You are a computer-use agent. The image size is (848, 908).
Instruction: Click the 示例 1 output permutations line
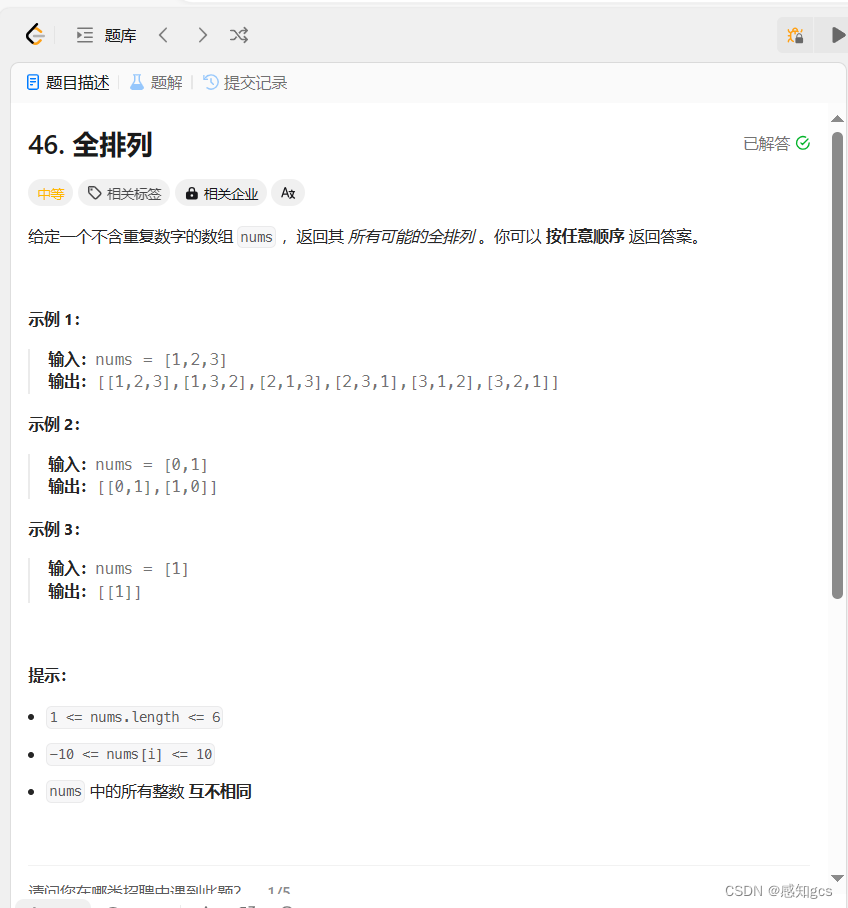tap(304, 382)
